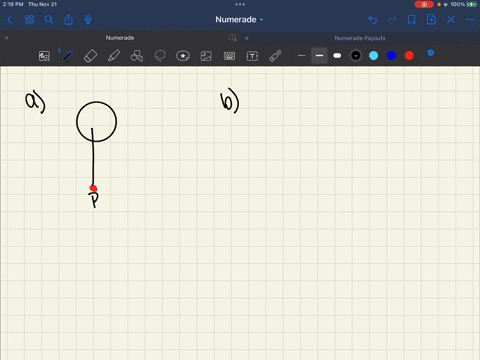Viewport: 480px width, 360px height.
Task: Open the Numerade title dropdown
Action: tap(239, 20)
